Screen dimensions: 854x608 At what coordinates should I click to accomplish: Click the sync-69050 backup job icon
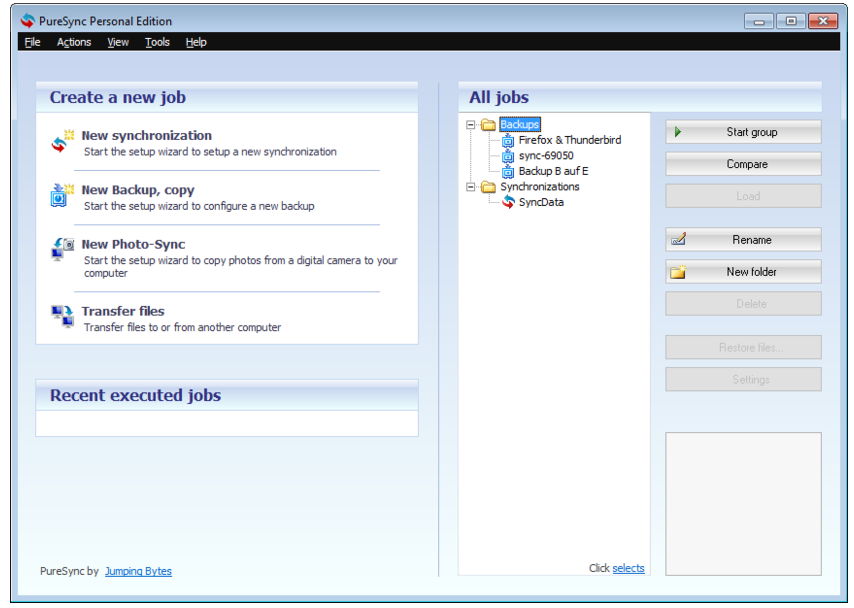click(x=508, y=156)
